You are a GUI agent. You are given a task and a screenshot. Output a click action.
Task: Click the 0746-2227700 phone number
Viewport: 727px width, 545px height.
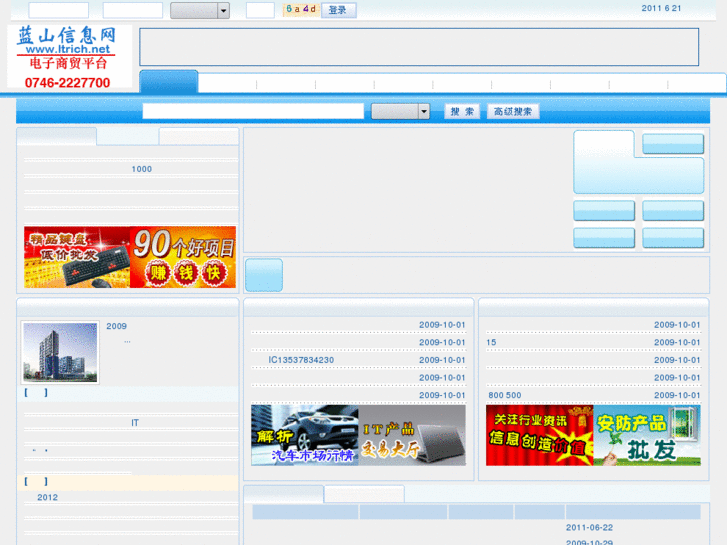pyautogui.click(x=68, y=83)
